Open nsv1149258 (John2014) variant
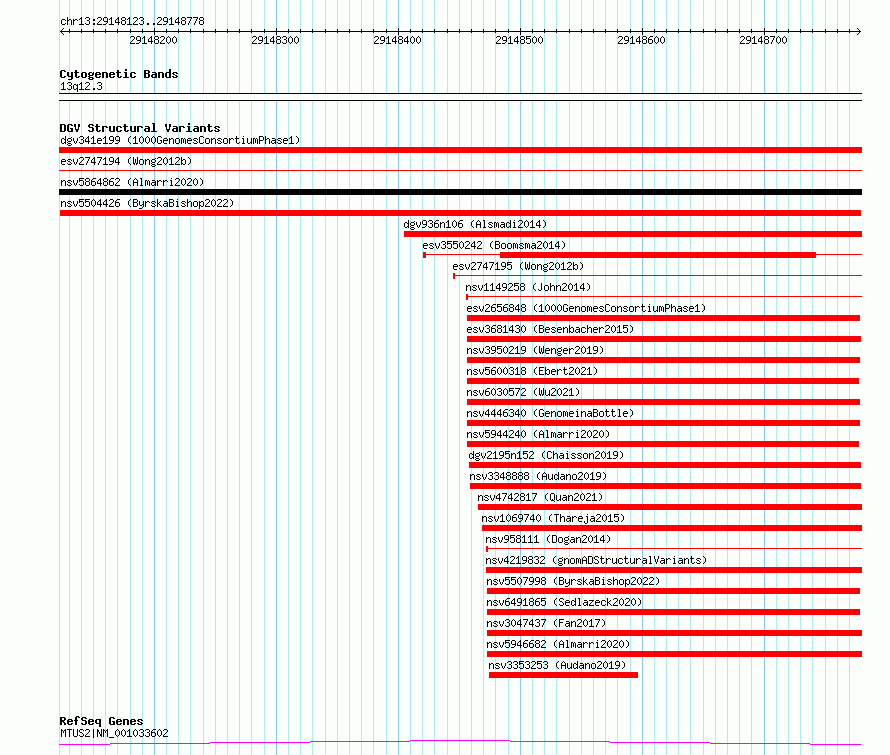890x755 pixels. point(528,287)
